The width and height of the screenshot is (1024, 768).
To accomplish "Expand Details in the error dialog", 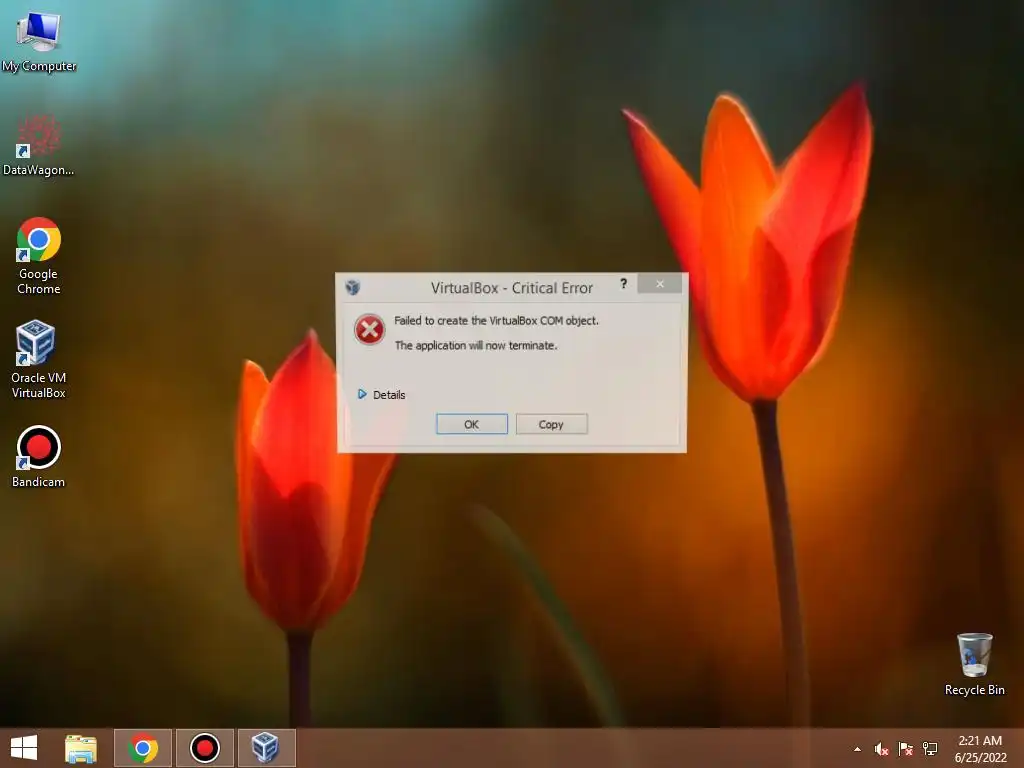I will [x=381, y=394].
